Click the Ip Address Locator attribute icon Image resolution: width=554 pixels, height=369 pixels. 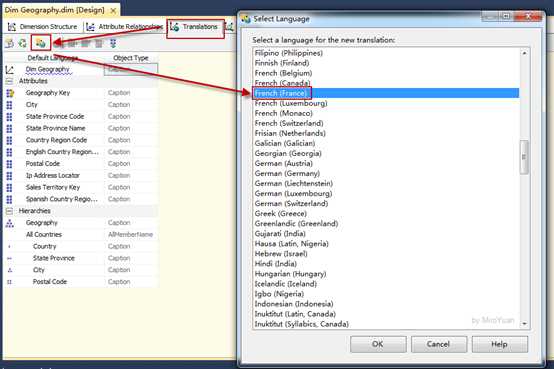[x=10, y=176]
